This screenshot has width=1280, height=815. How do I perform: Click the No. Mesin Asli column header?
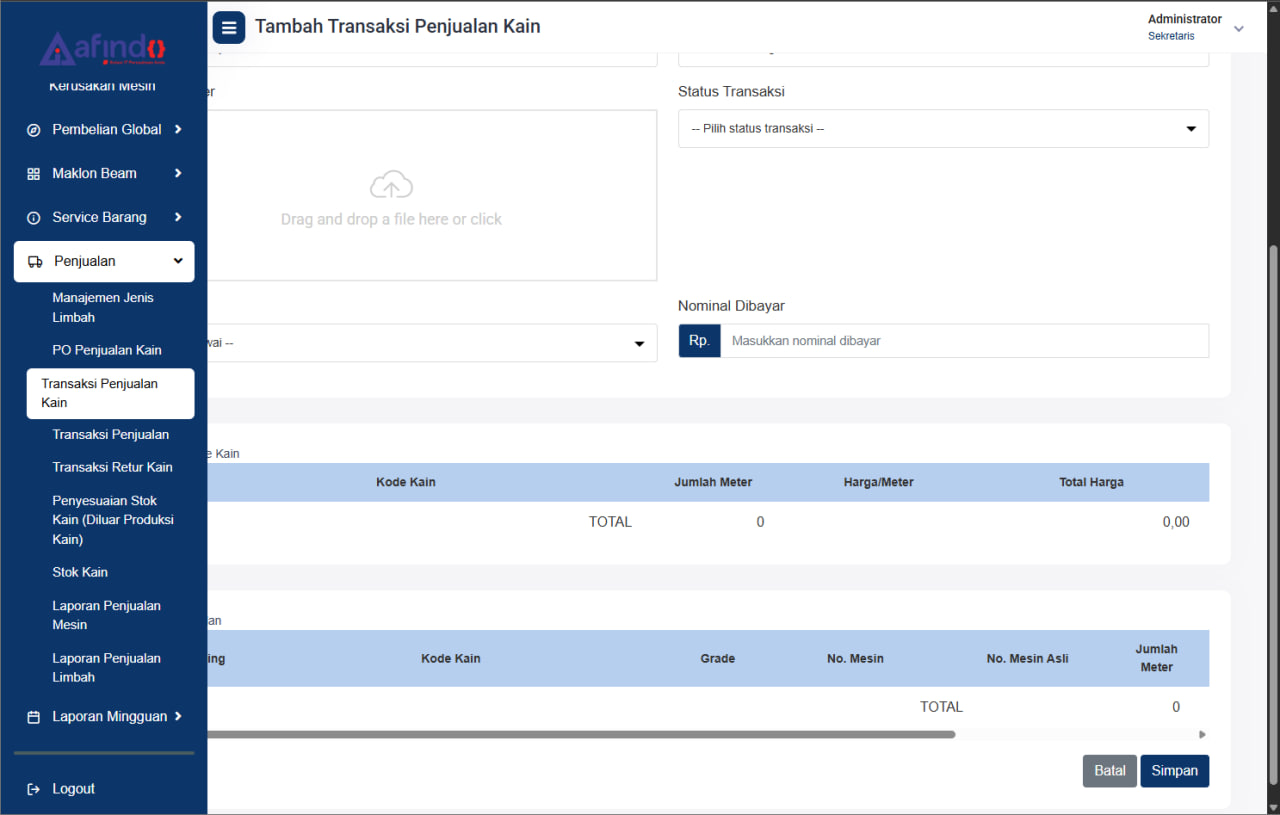click(x=1028, y=658)
